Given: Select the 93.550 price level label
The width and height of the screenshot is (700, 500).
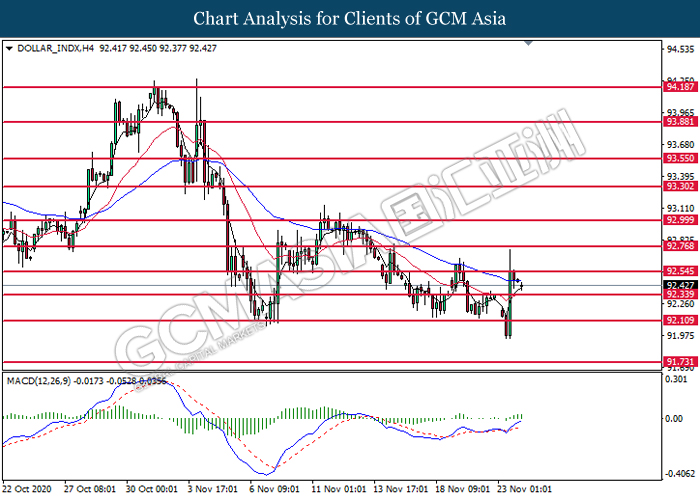Looking at the screenshot, I should [x=680, y=158].
